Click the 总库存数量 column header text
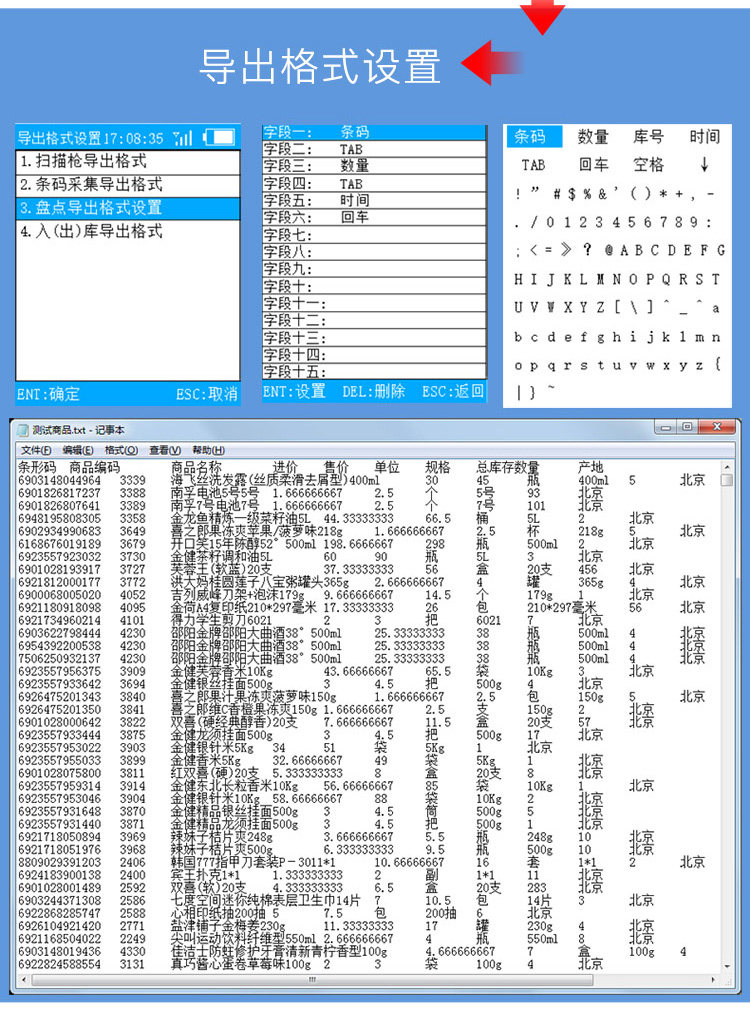The height and width of the screenshot is (1023, 750). pyautogui.click(x=508, y=467)
